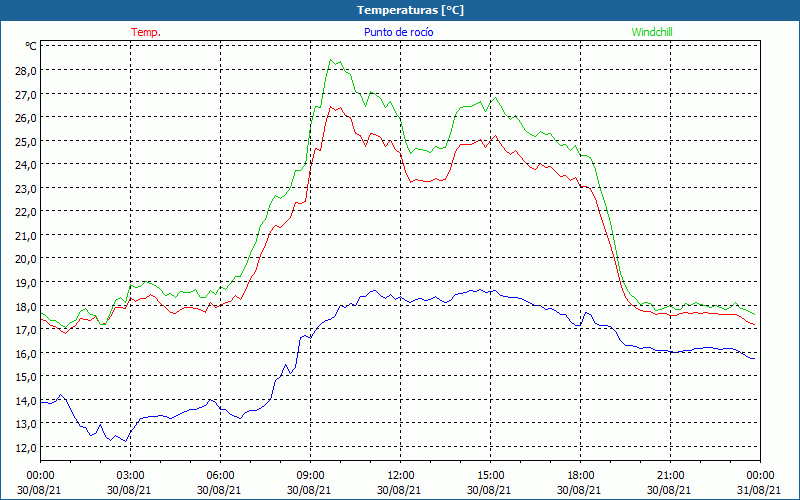The width and height of the screenshot is (800, 500).
Task: Click the 'Temperaturas [°C]' chart title
Action: [410, 10]
